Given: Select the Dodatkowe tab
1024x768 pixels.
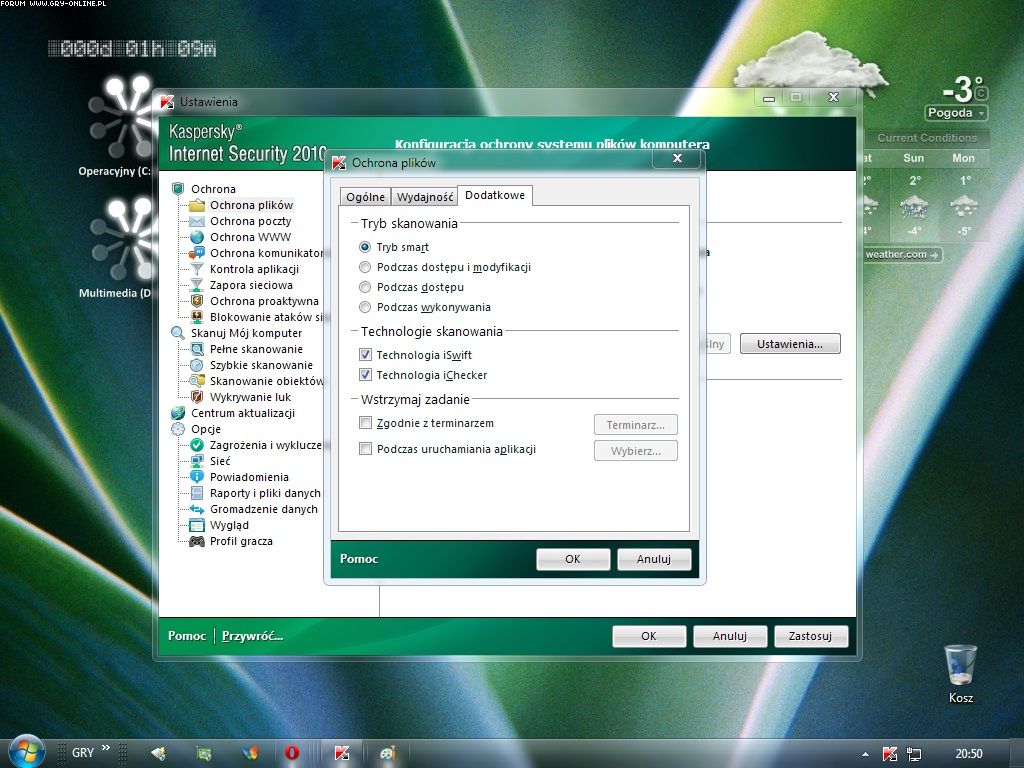Looking at the screenshot, I should [x=495, y=195].
